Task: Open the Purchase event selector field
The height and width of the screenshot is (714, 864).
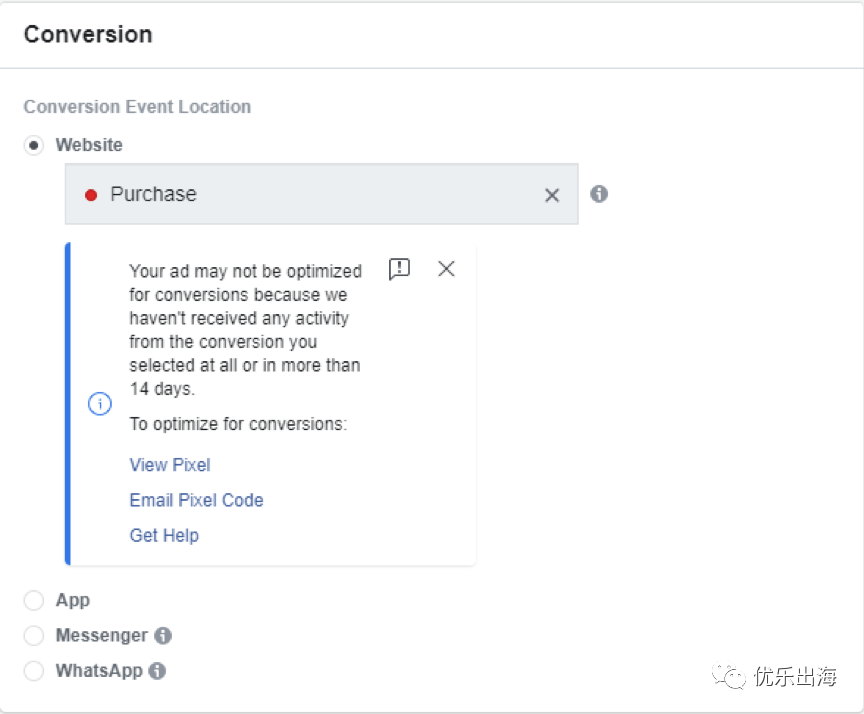Action: (x=320, y=194)
